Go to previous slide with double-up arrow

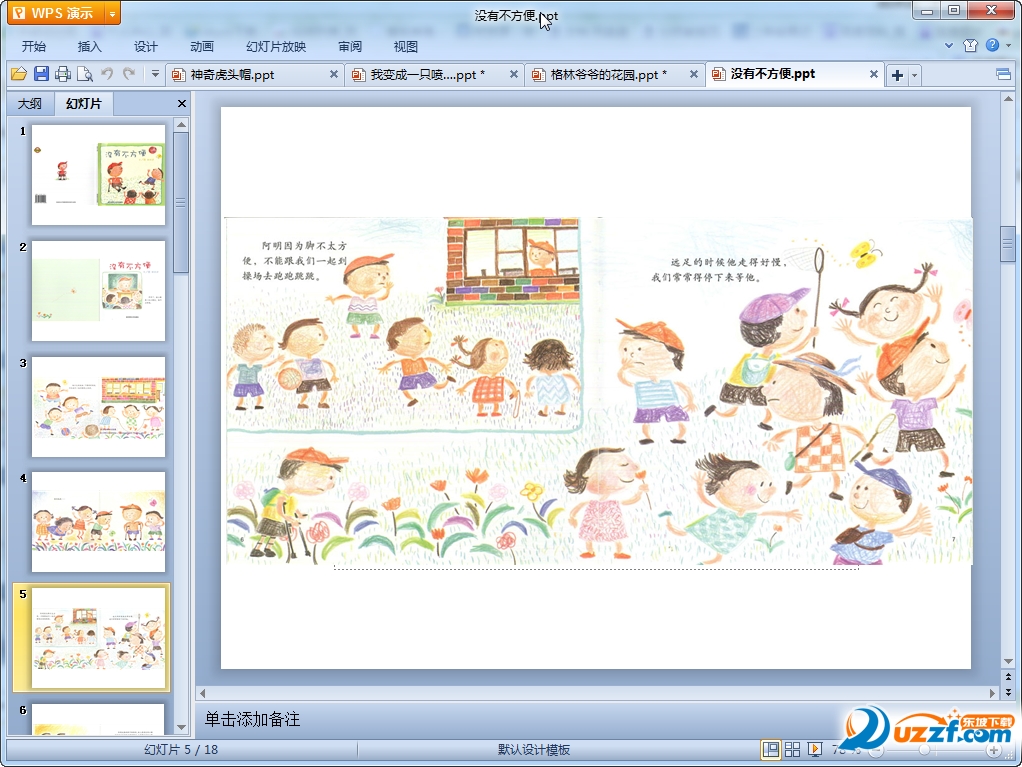(1008, 676)
